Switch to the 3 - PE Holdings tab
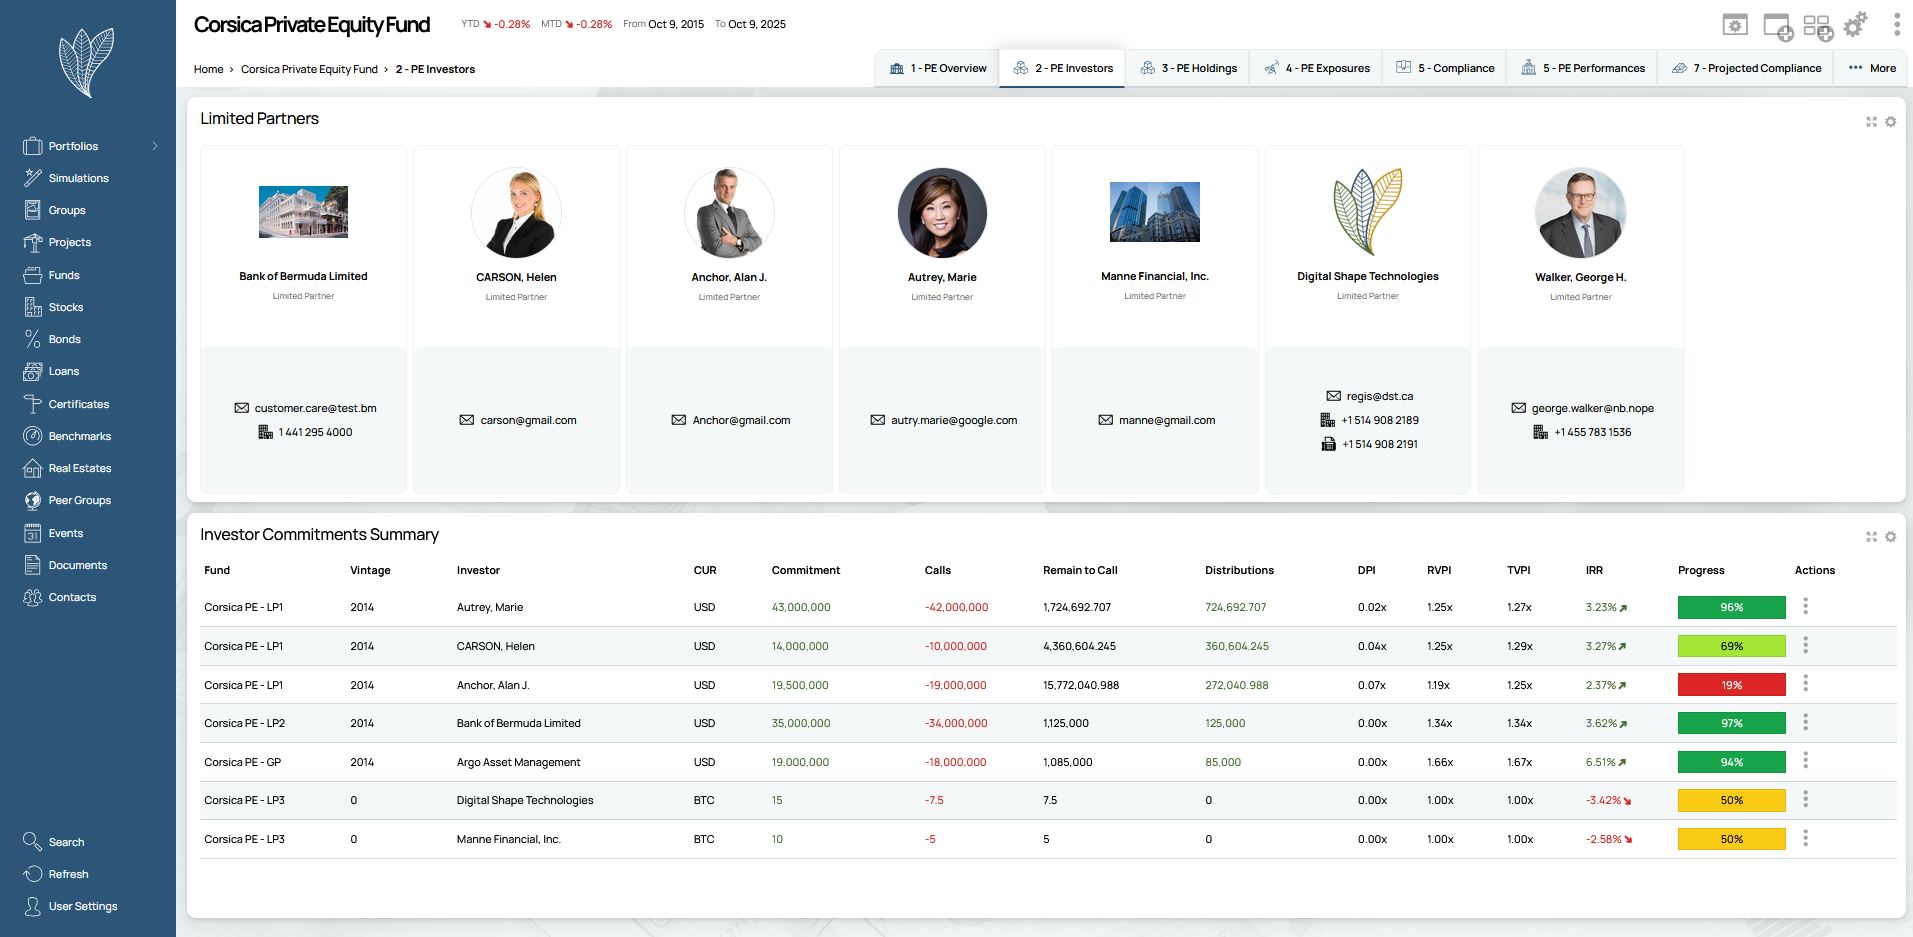This screenshot has width=1913, height=937. [x=1187, y=68]
